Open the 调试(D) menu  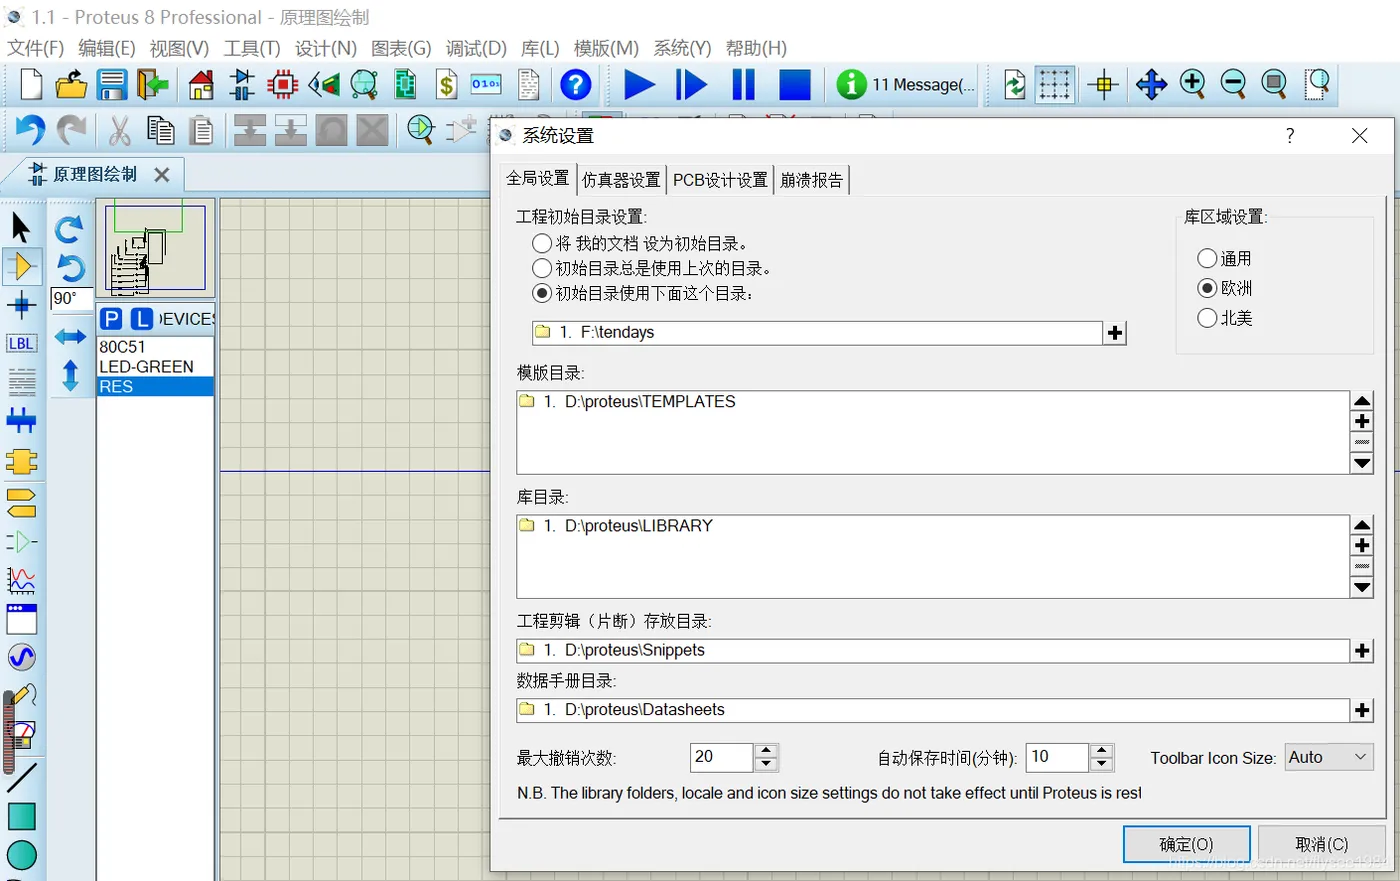click(476, 48)
